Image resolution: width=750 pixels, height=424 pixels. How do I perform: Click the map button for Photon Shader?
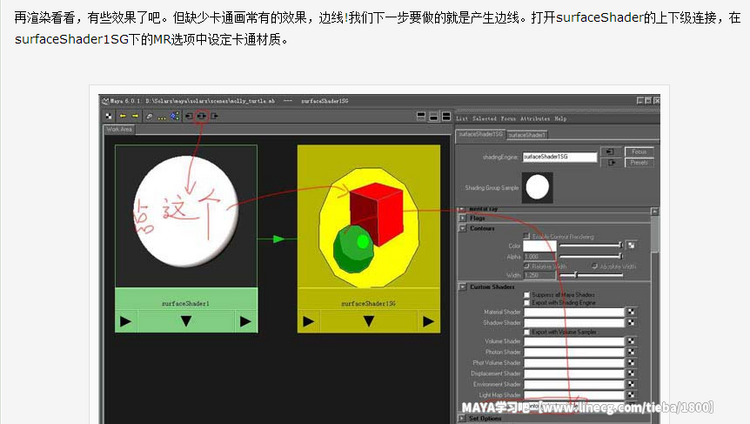click(631, 352)
